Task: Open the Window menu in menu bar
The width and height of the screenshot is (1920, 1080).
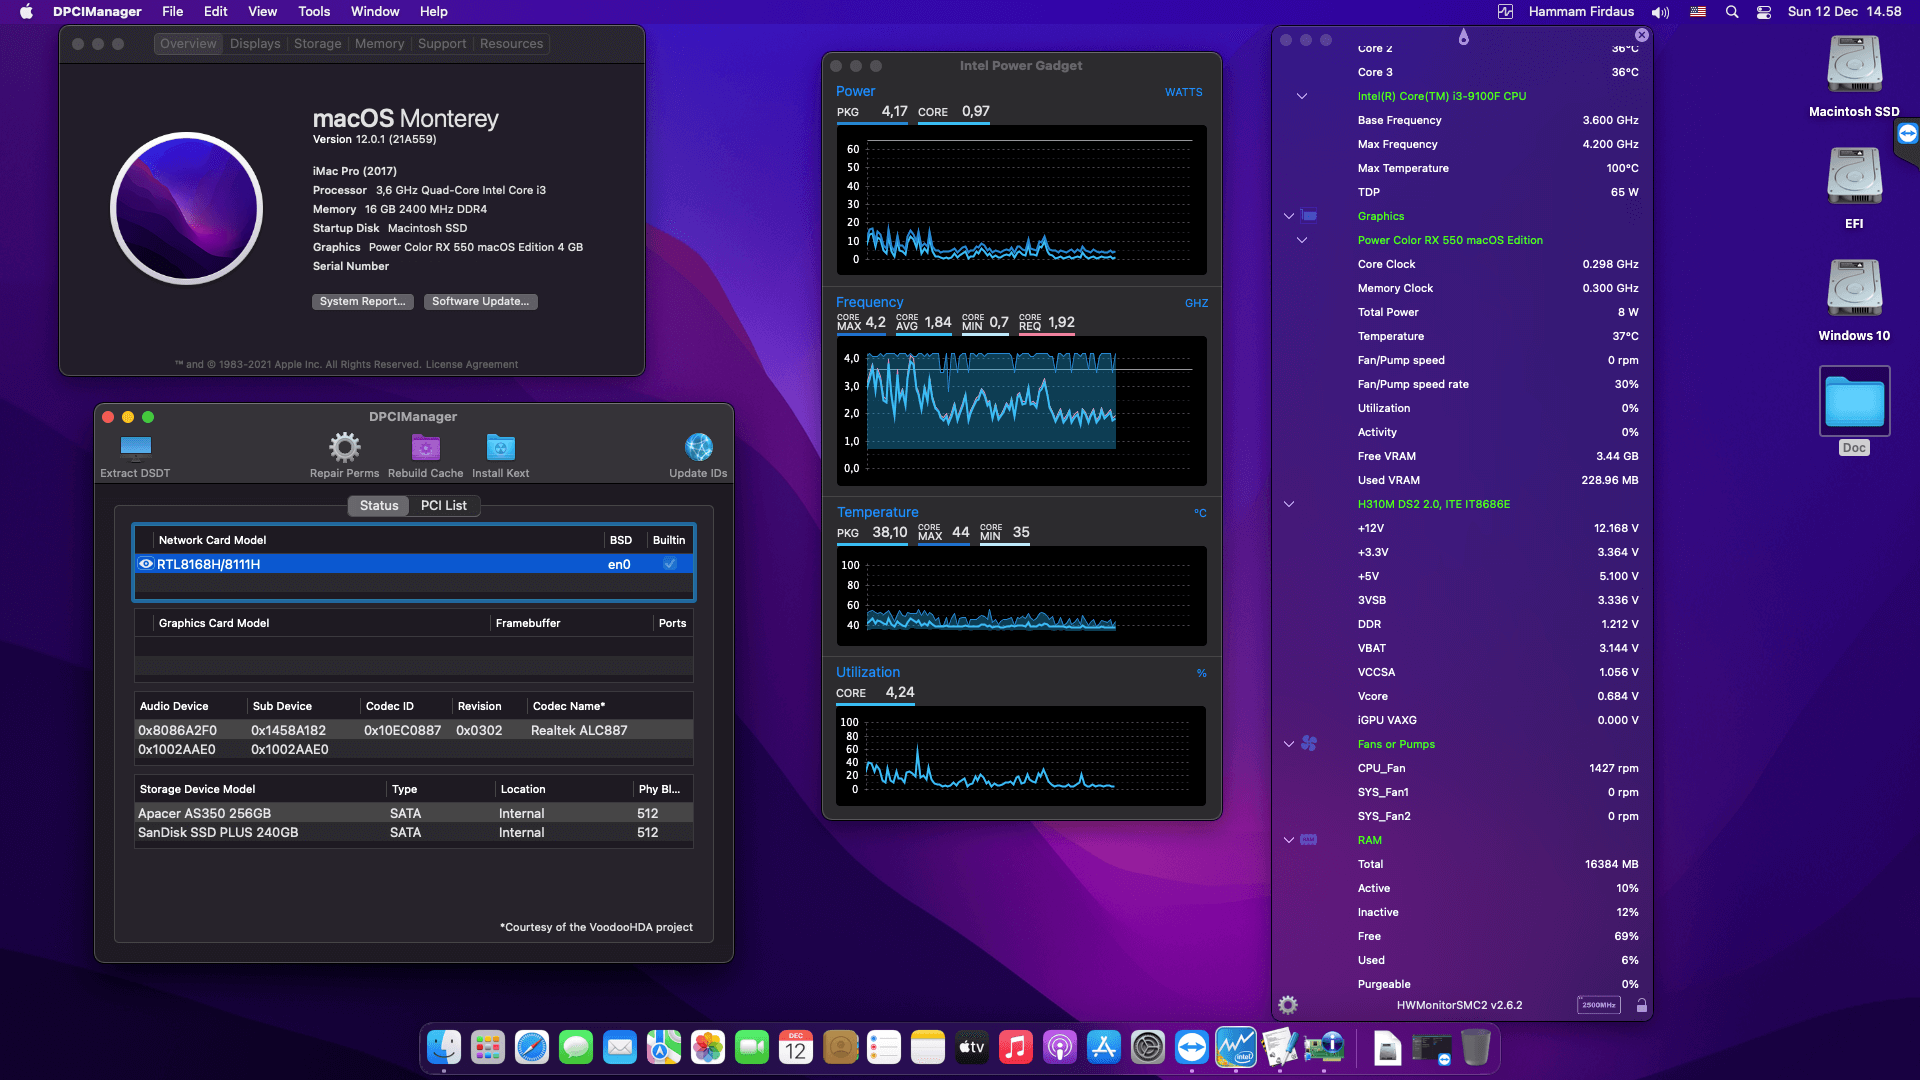Action: [x=375, y=12]
